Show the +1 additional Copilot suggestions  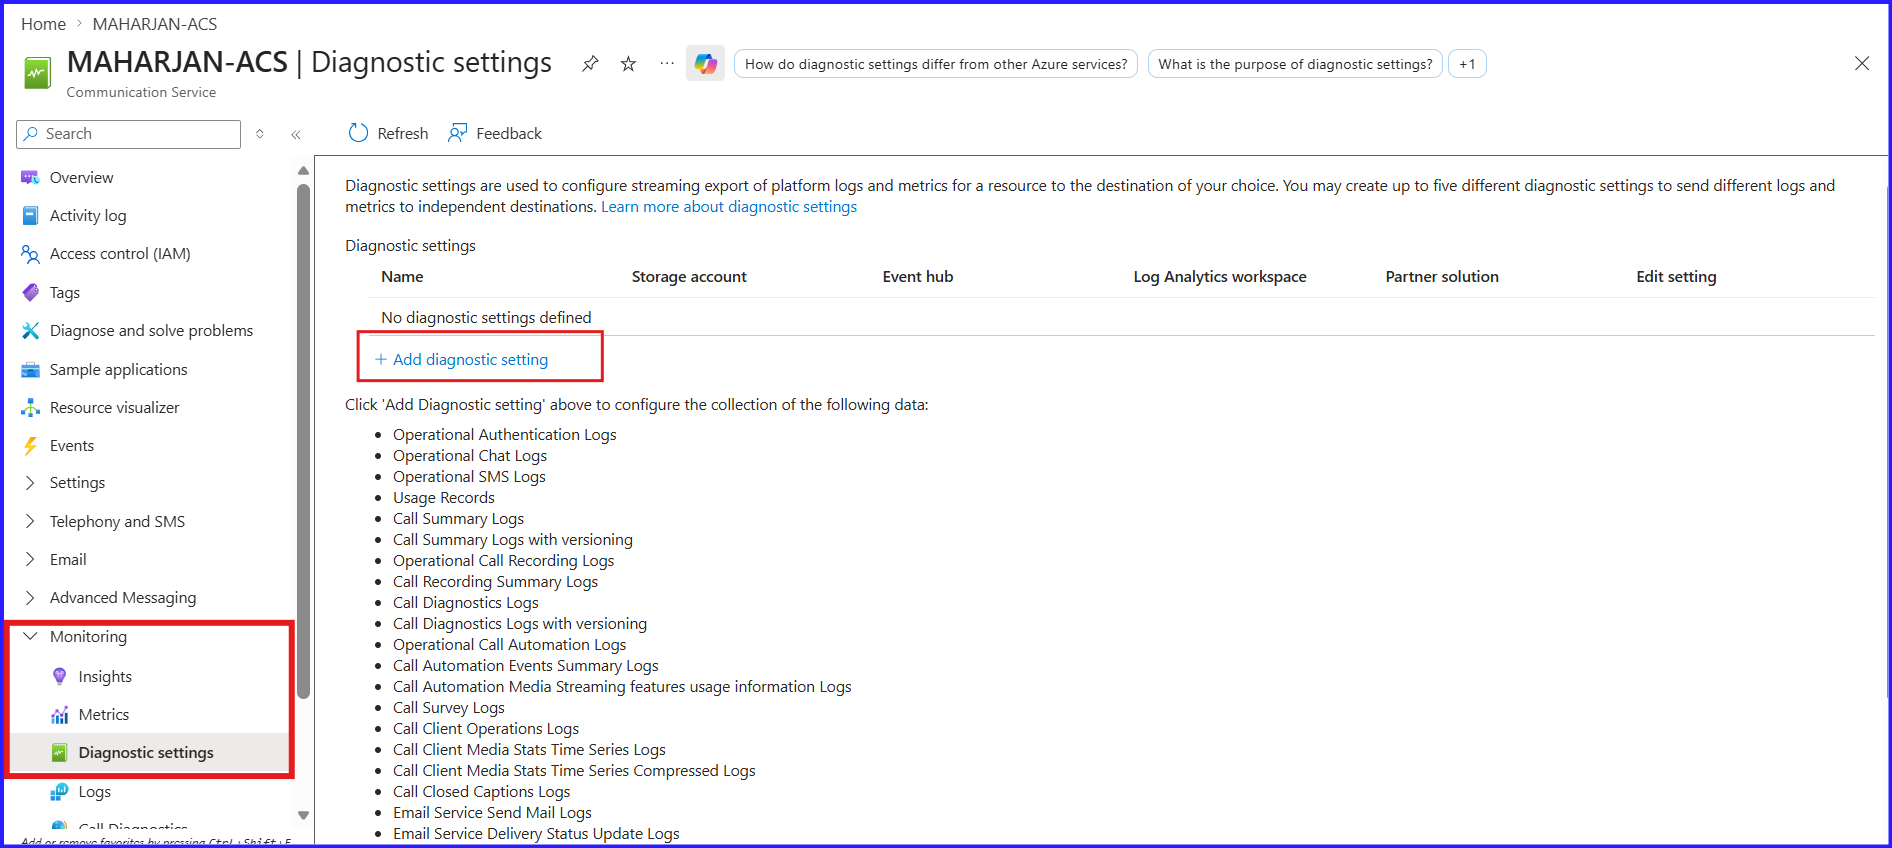coord(1467,64)
